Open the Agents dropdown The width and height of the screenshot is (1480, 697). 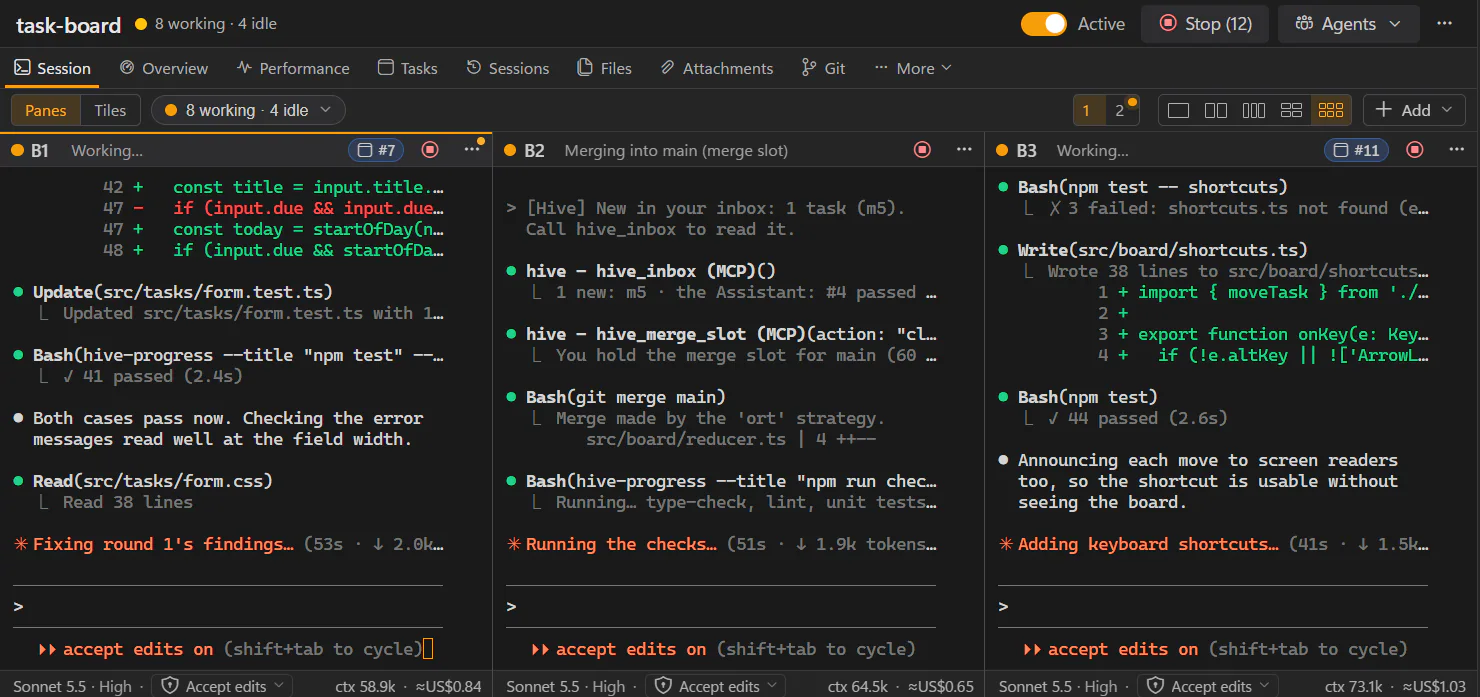(x=1348, y=24)
